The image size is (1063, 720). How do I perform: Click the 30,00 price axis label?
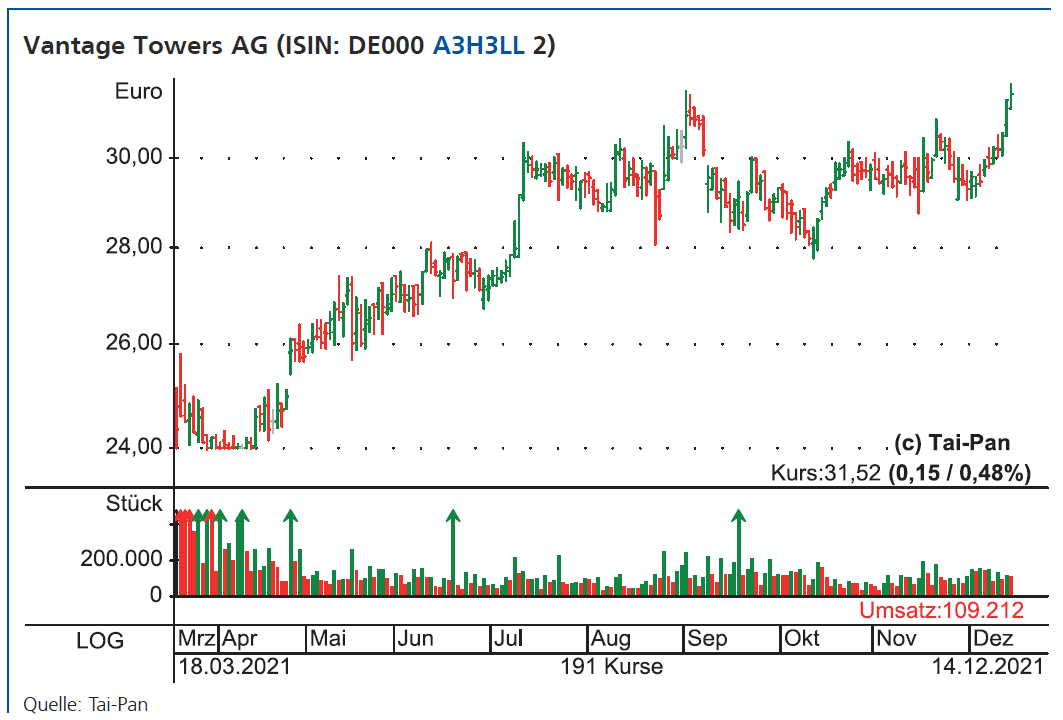(134, 157)
